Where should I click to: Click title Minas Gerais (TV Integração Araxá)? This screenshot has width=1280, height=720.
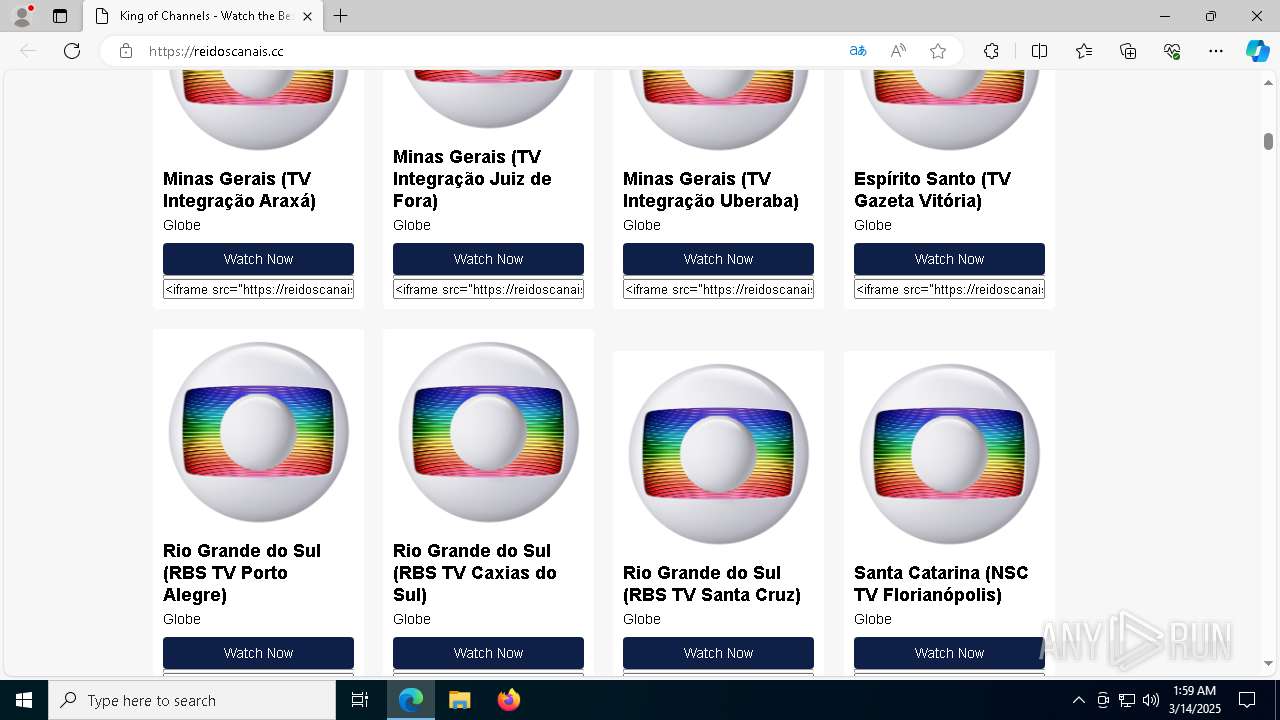[239, 190]
